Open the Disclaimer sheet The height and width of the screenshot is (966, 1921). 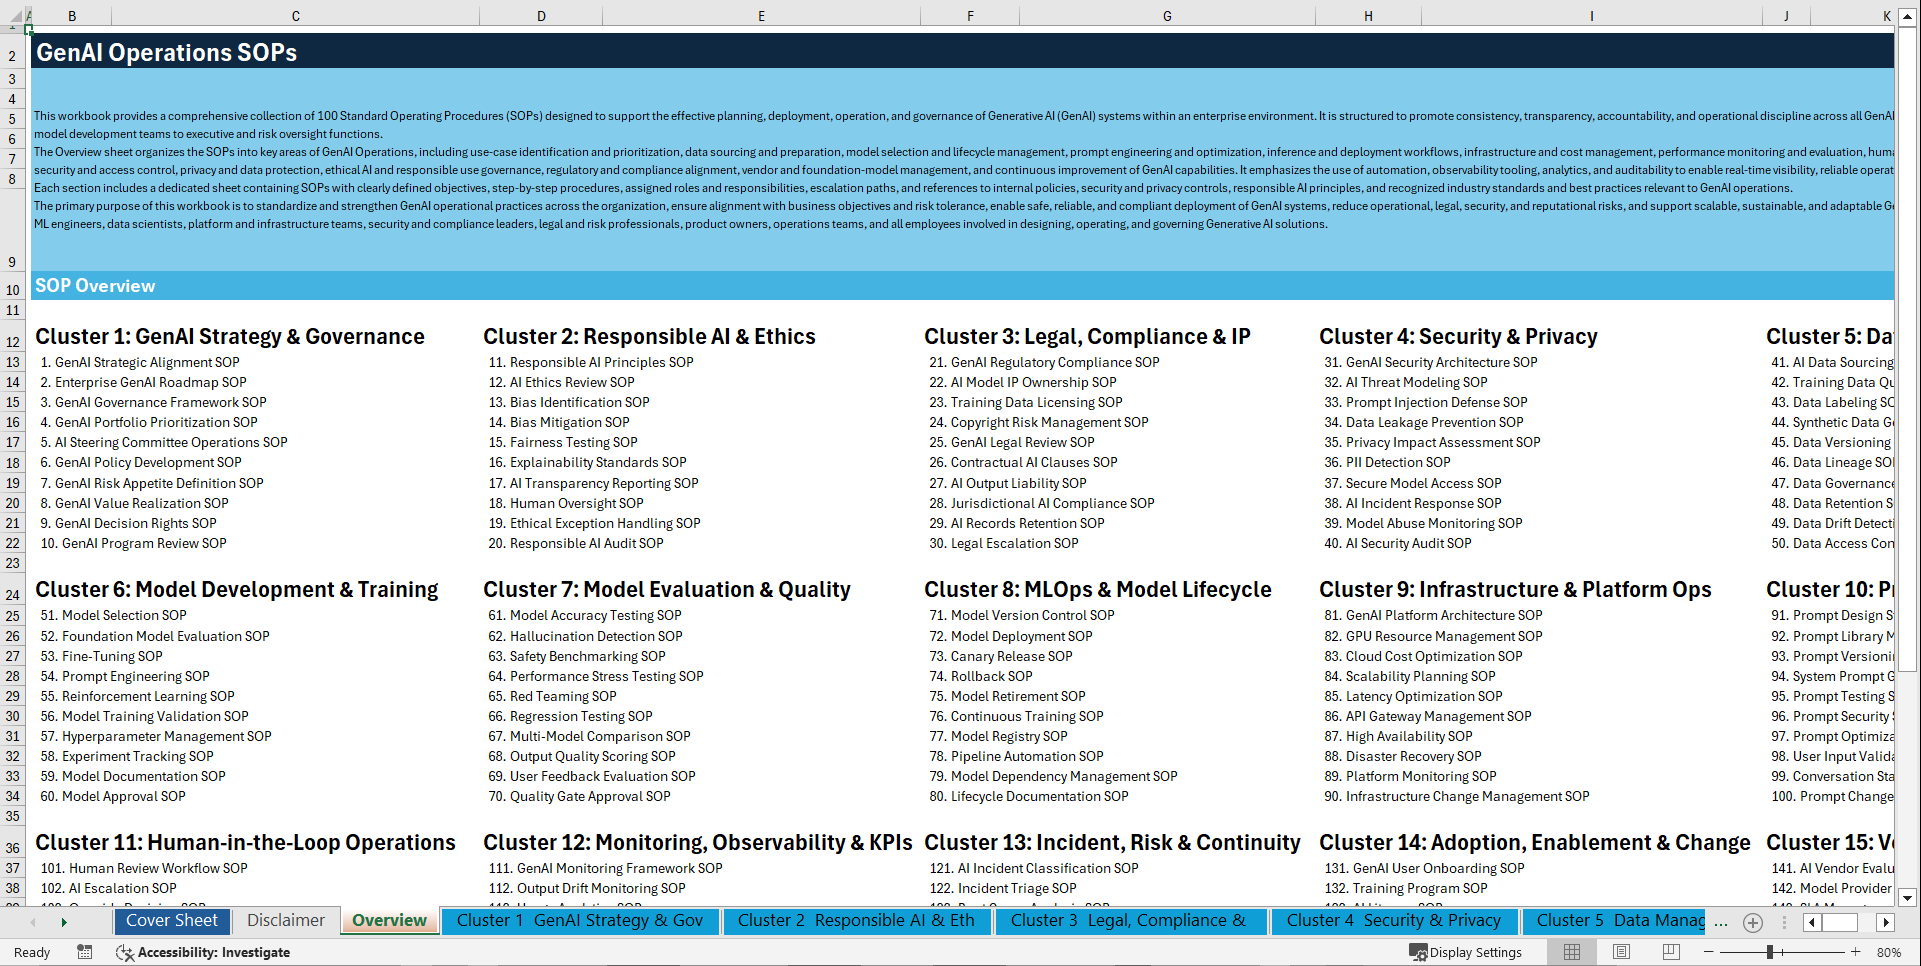coord(284,921)
